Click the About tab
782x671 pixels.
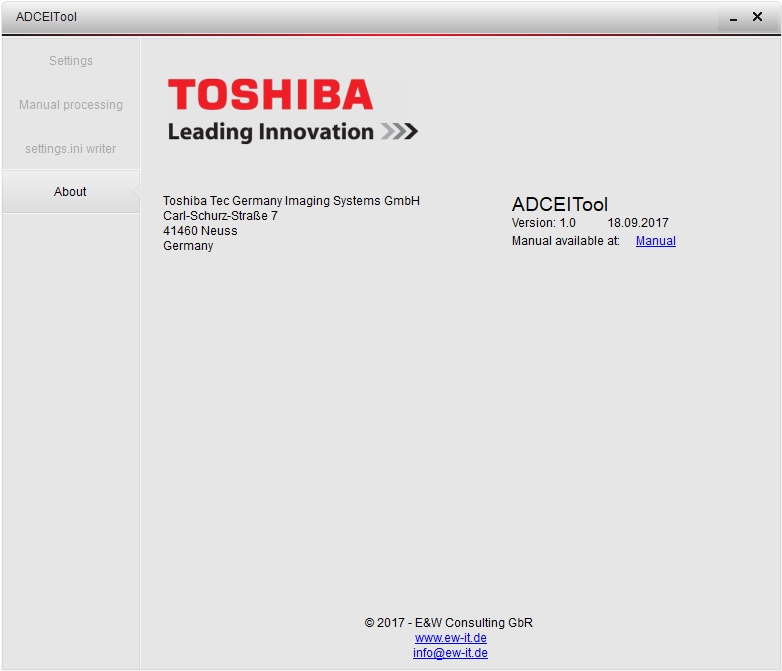(71, 192)
